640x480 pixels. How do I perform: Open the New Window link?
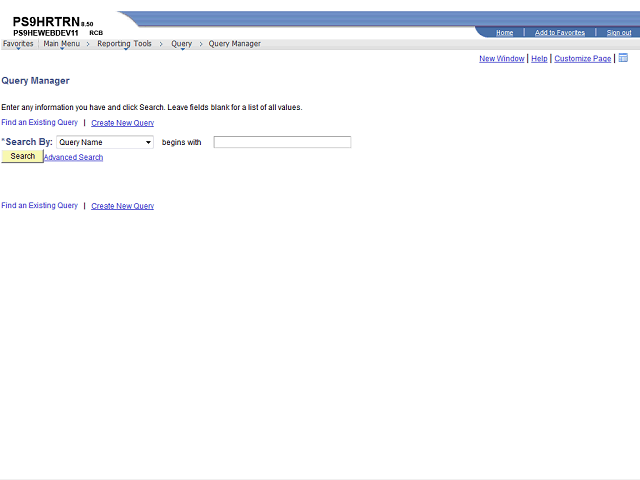(502, 59)
